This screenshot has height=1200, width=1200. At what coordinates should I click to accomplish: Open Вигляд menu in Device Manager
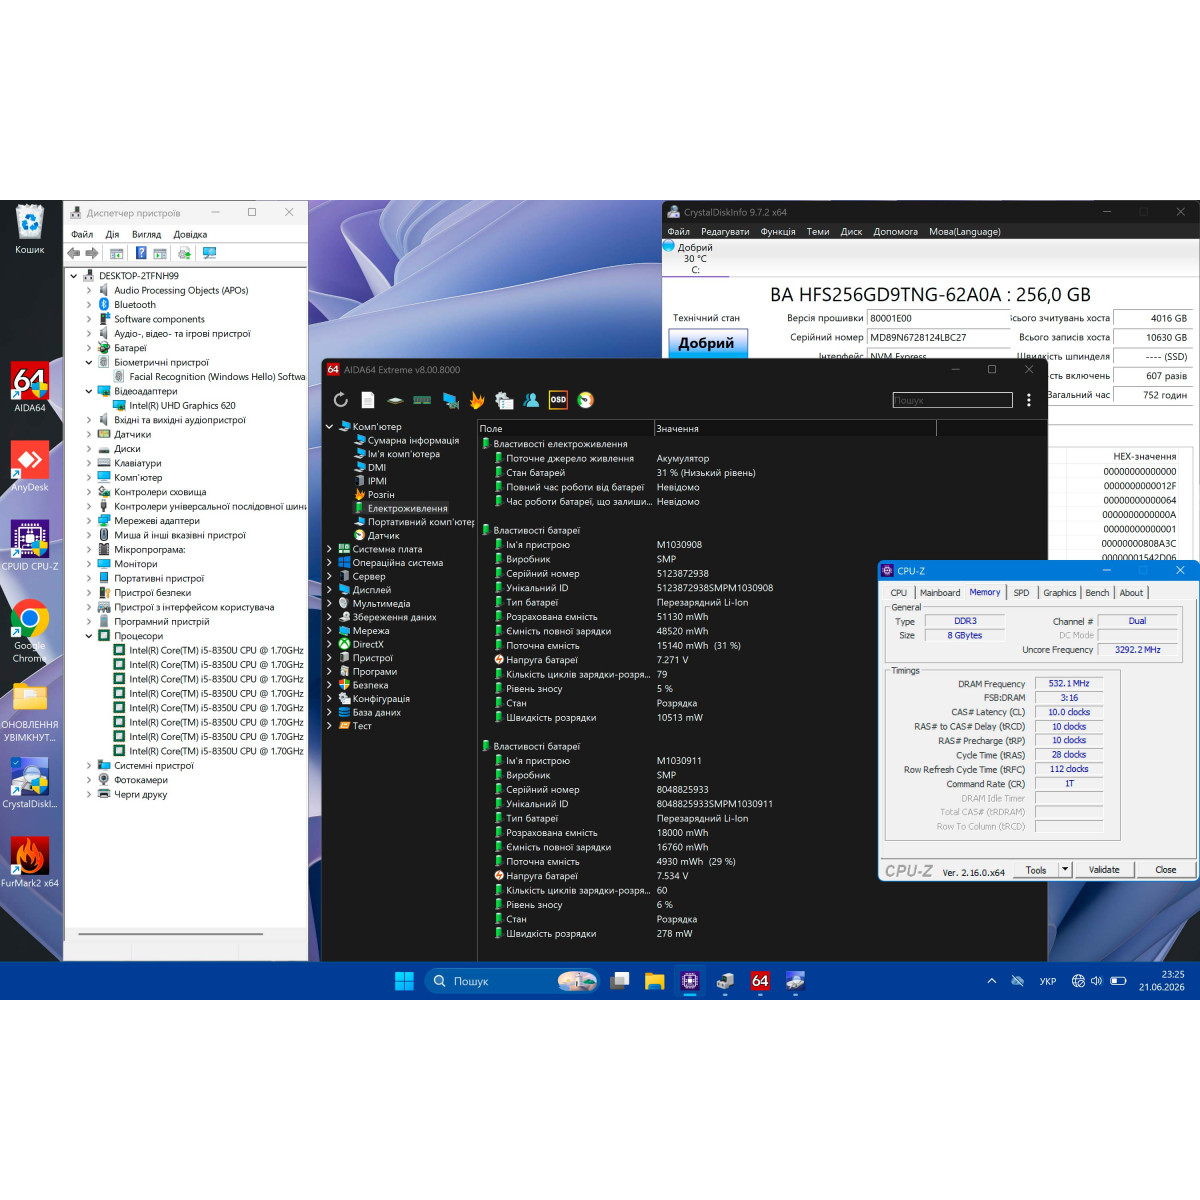tap(146, 234)
